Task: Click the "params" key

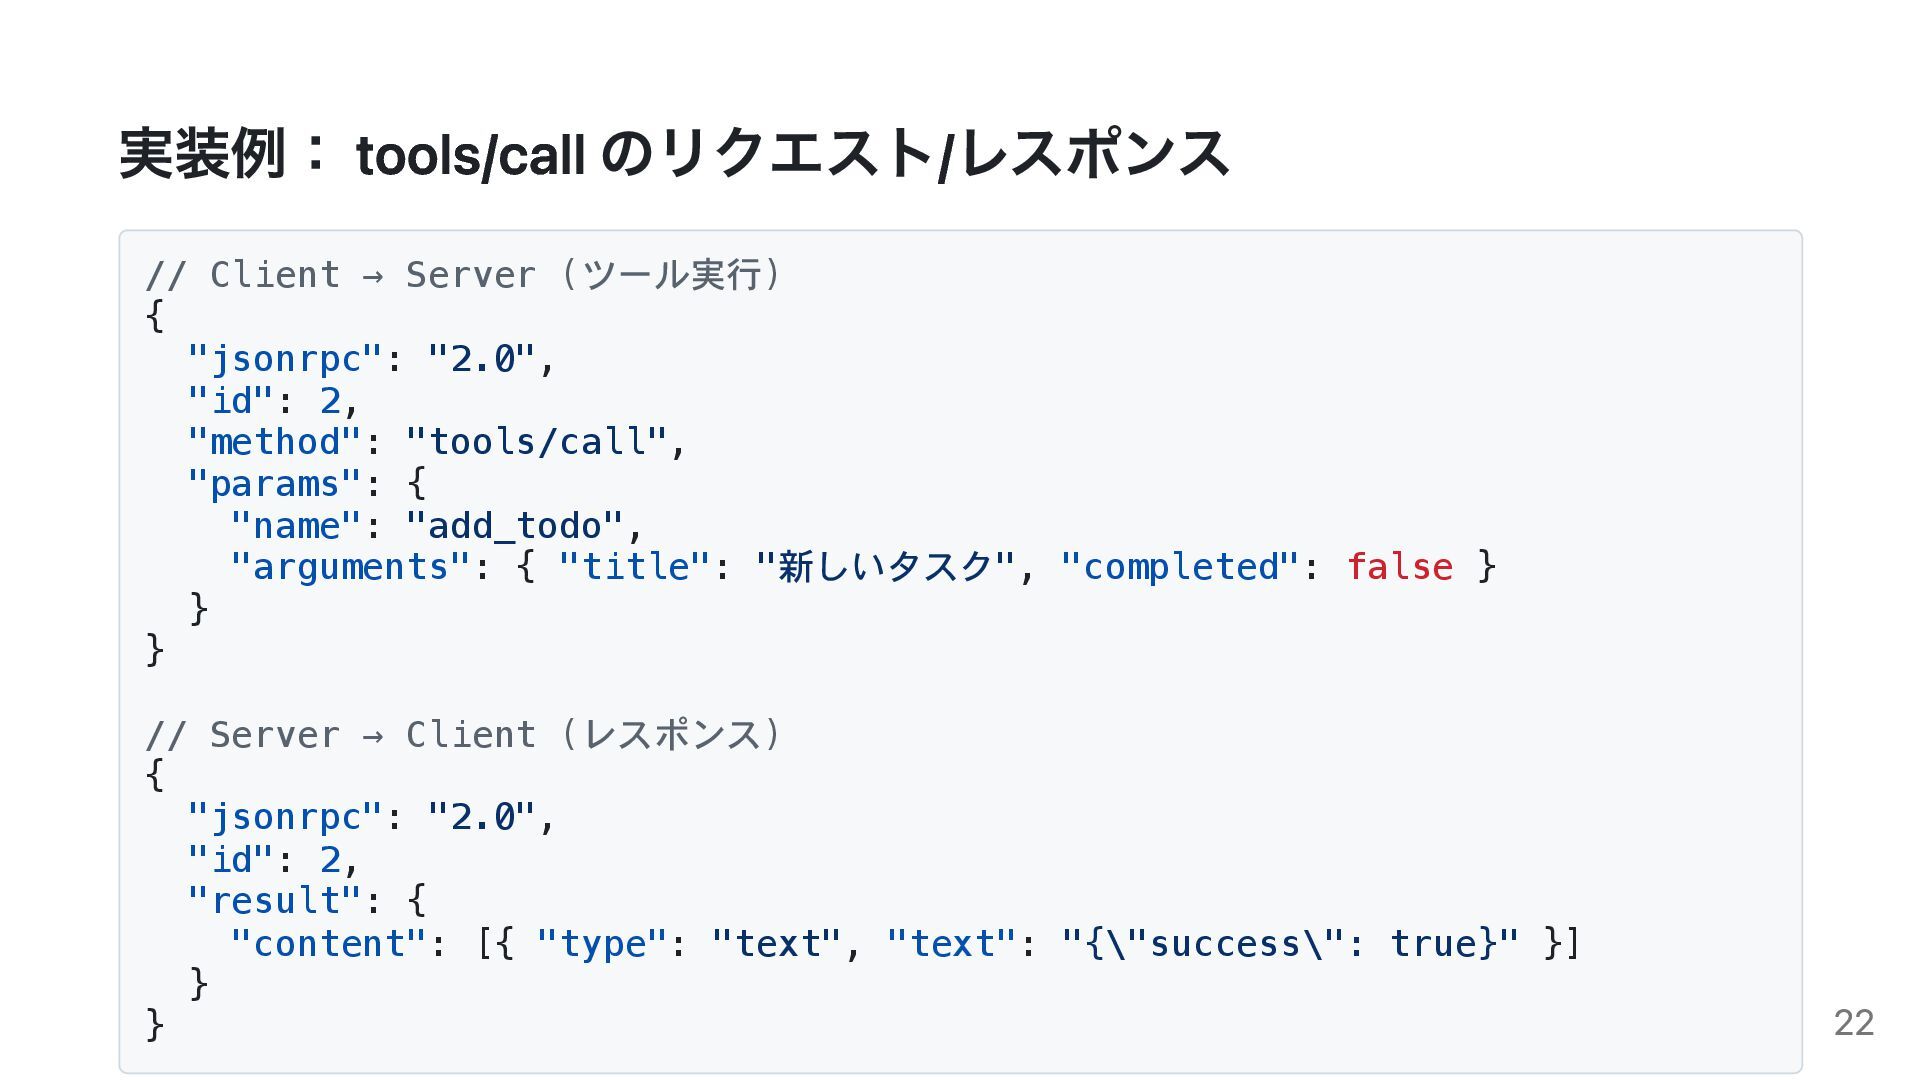Action: click(x=274, y=484)
